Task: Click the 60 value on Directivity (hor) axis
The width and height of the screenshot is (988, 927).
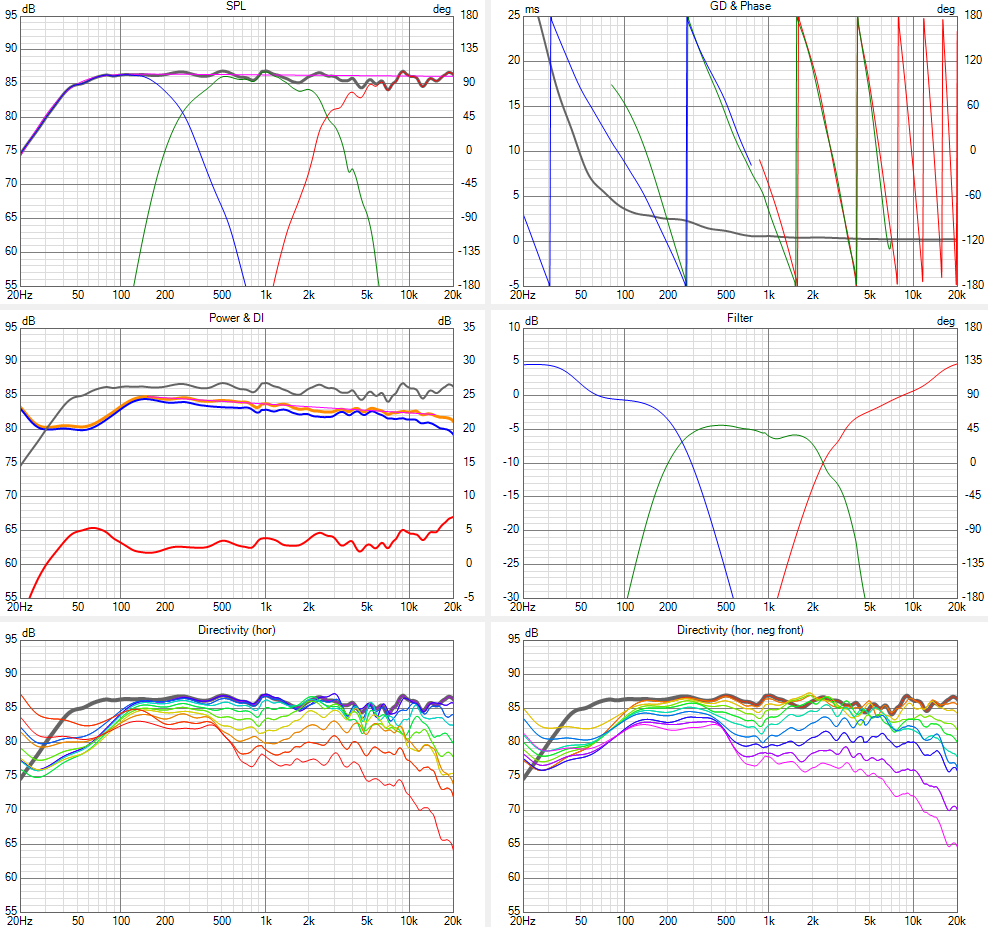Action: coord(11,877)
